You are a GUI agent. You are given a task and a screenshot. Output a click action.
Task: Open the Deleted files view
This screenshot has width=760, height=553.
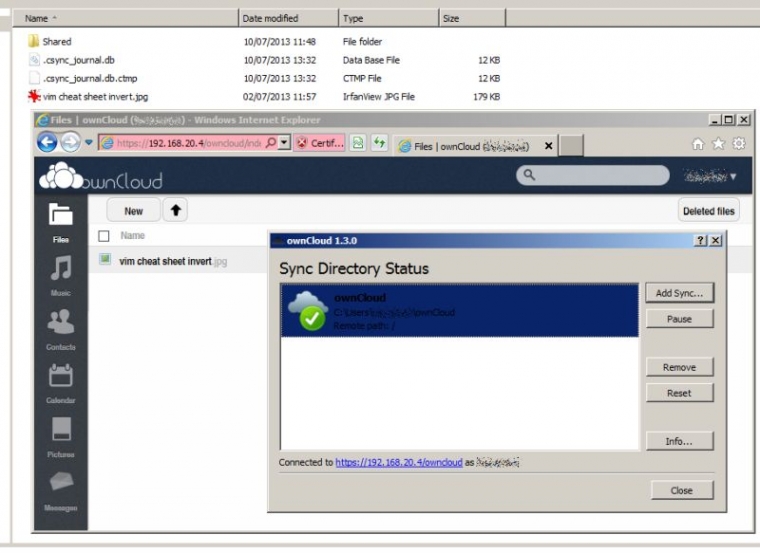(709, 211)
